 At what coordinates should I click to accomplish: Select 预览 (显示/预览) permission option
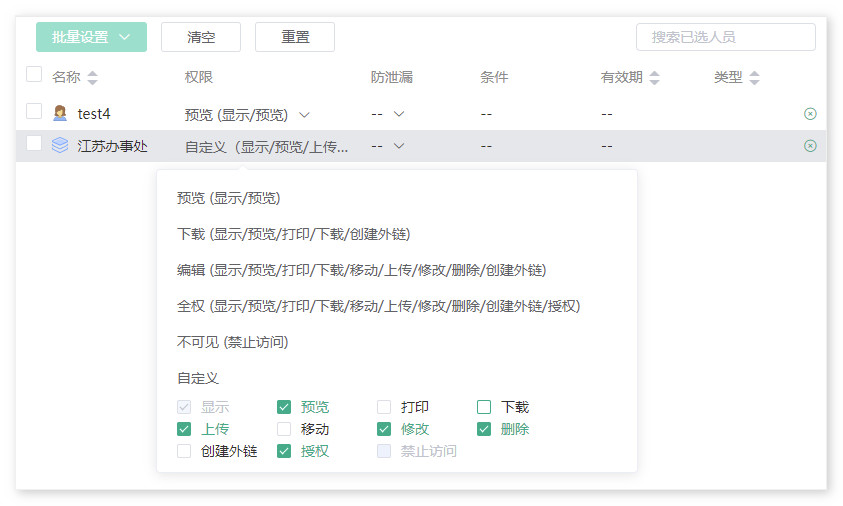coord(228,198)
